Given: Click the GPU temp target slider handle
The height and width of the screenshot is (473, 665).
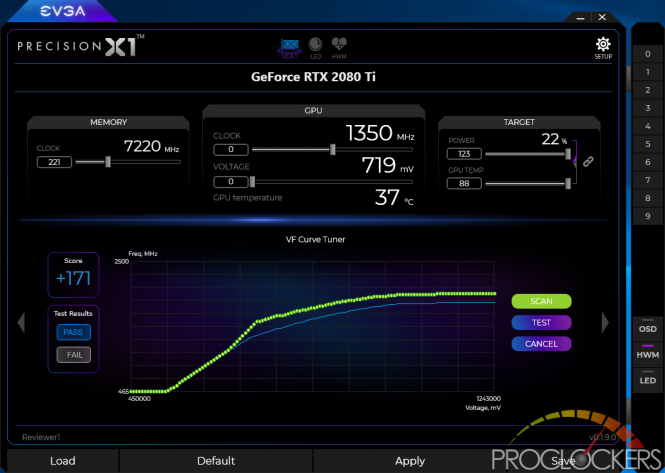Looking at the screenshot, I should click(568, 184).
